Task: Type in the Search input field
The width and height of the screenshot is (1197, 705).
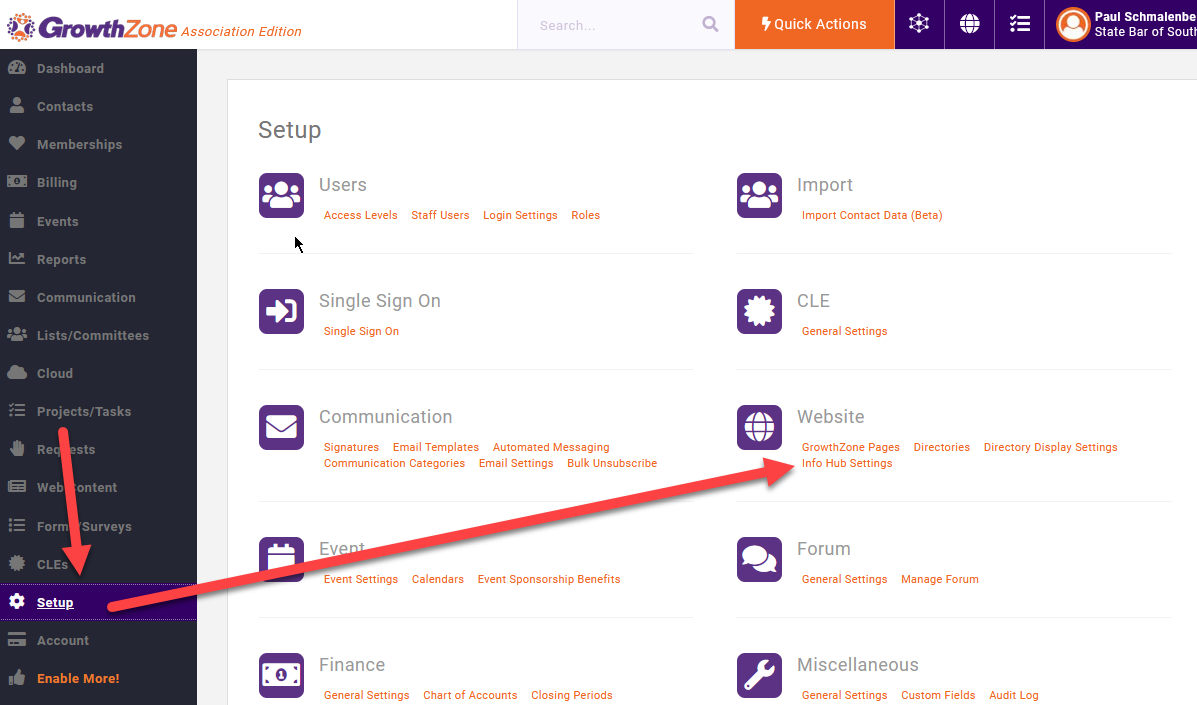Action: (615, 25)
